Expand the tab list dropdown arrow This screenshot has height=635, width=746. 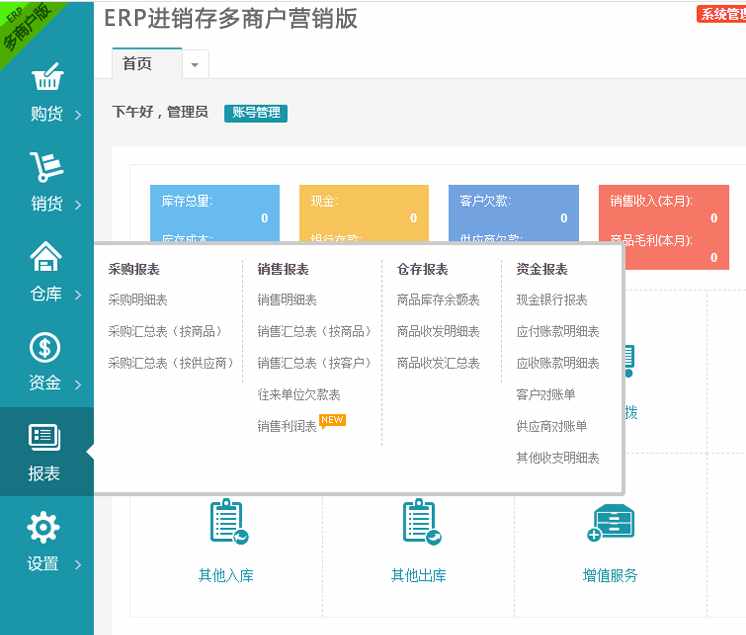pos(194,64)
